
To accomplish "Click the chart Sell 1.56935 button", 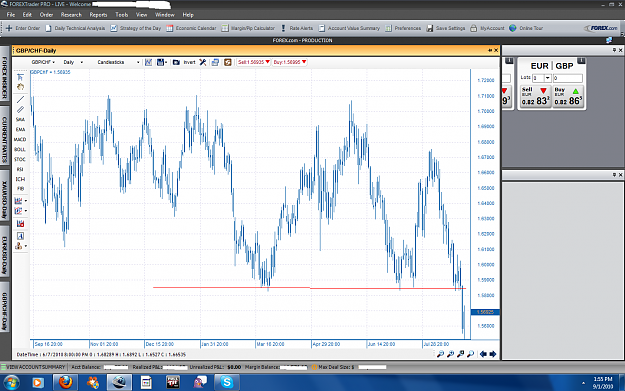I will 254,62.
